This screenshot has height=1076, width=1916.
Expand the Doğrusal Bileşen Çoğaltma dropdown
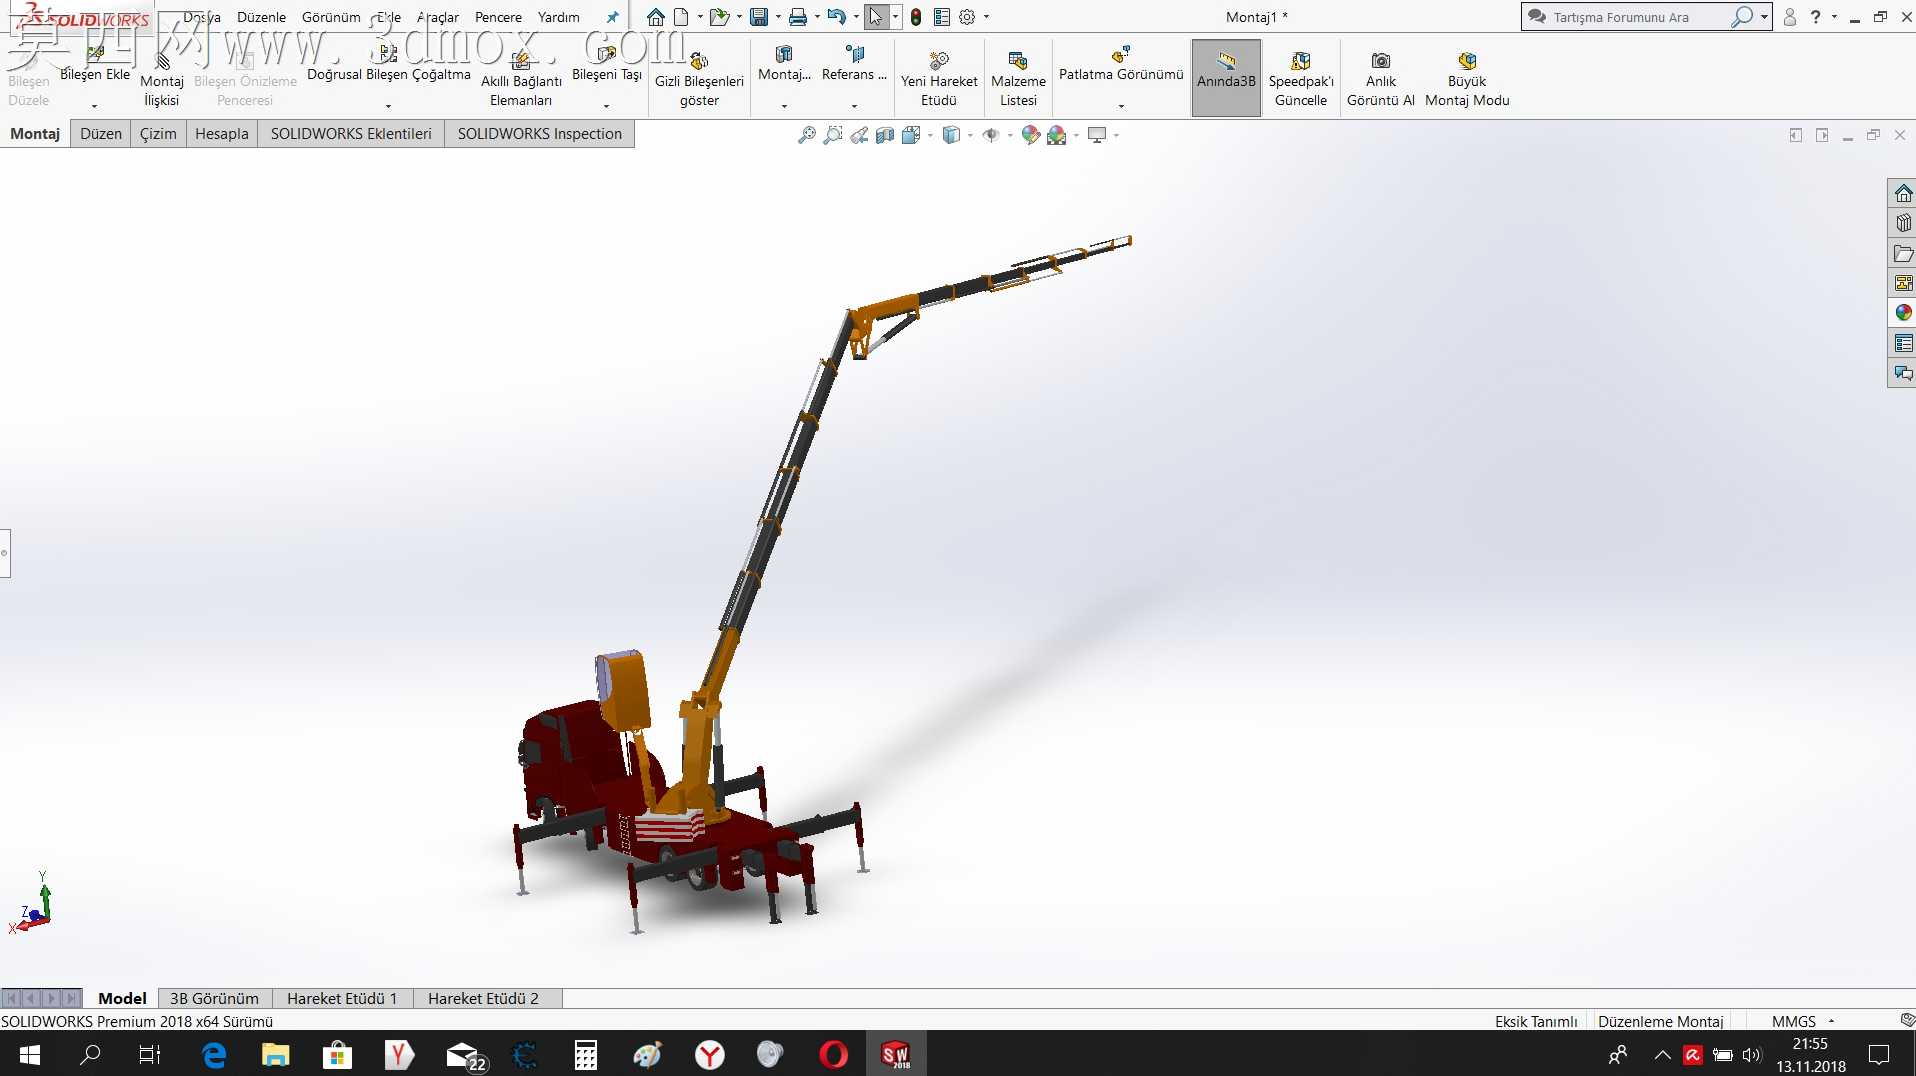[x=388, y=106]
